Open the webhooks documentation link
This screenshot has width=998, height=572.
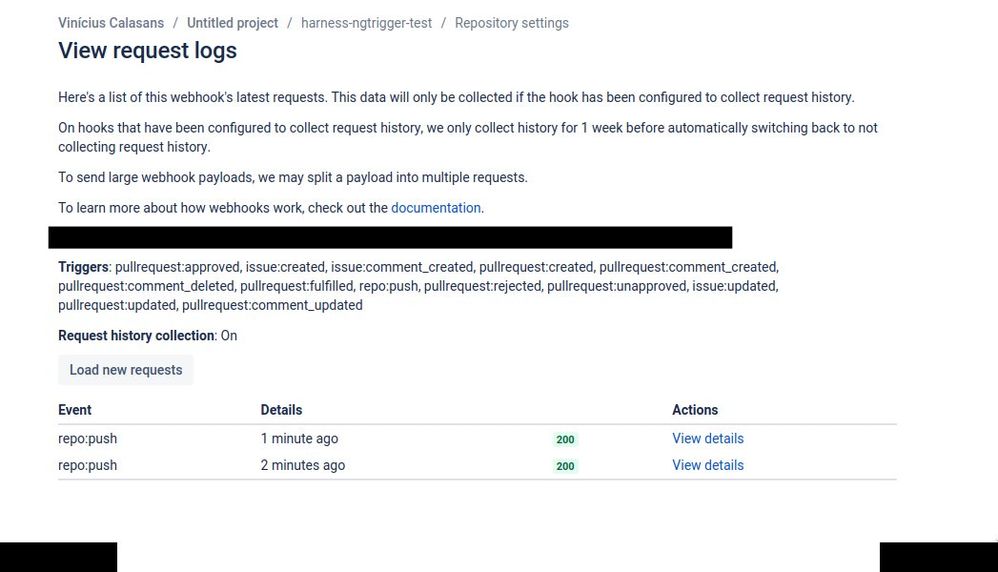tap(435, 208)
